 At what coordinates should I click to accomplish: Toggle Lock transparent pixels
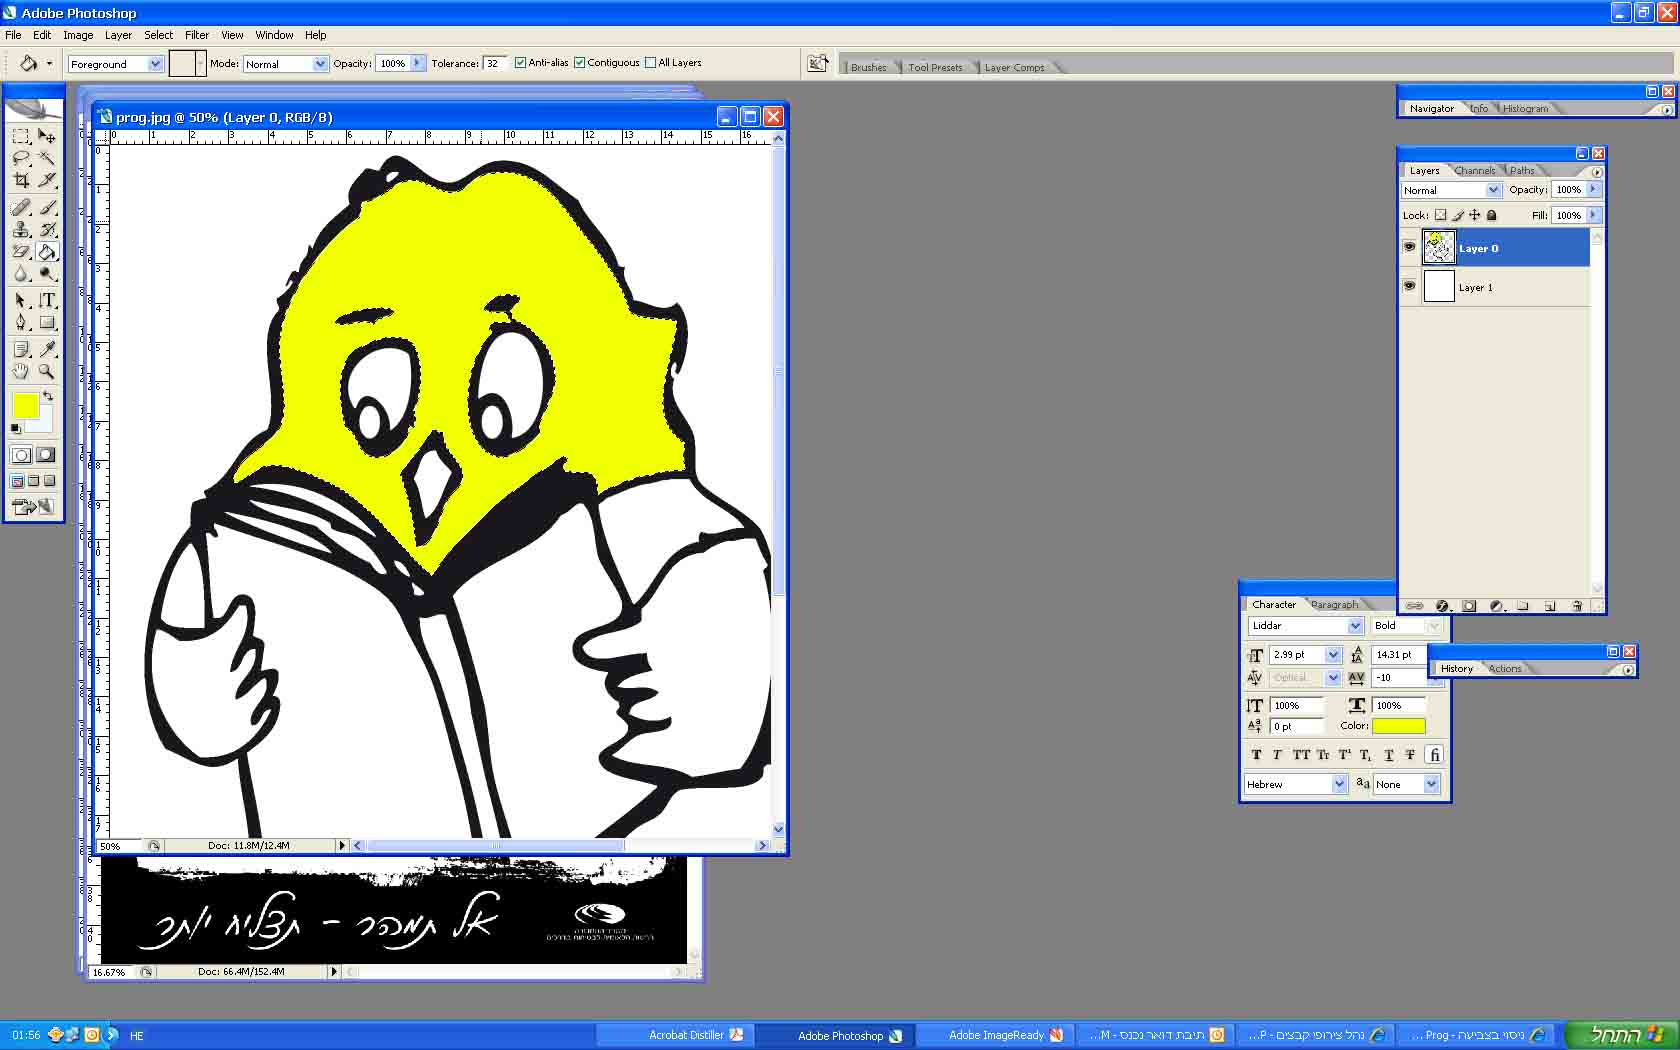1440,215
